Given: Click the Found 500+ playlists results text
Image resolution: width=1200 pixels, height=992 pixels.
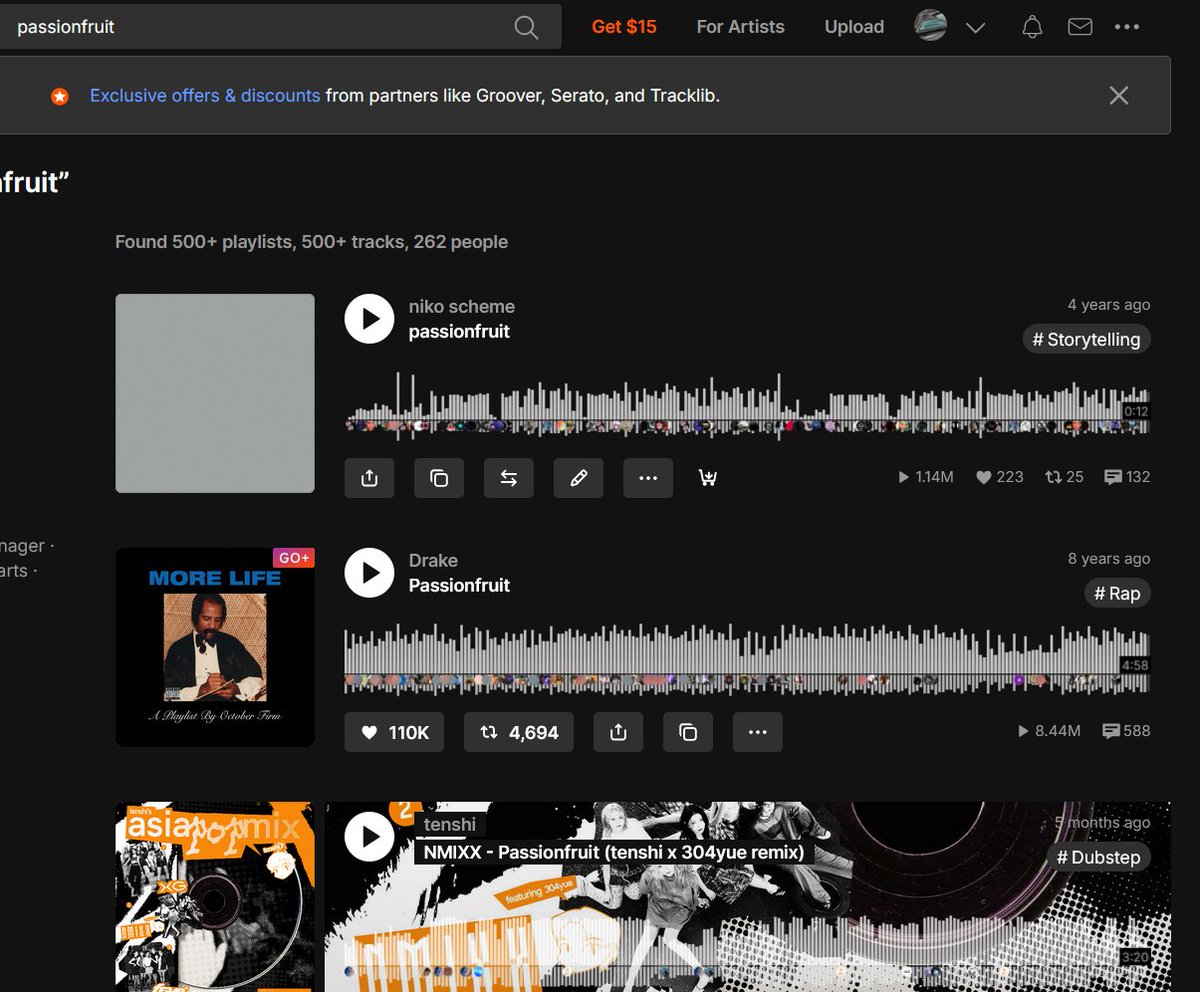Looking at the screenshot, I should point(311,242).
